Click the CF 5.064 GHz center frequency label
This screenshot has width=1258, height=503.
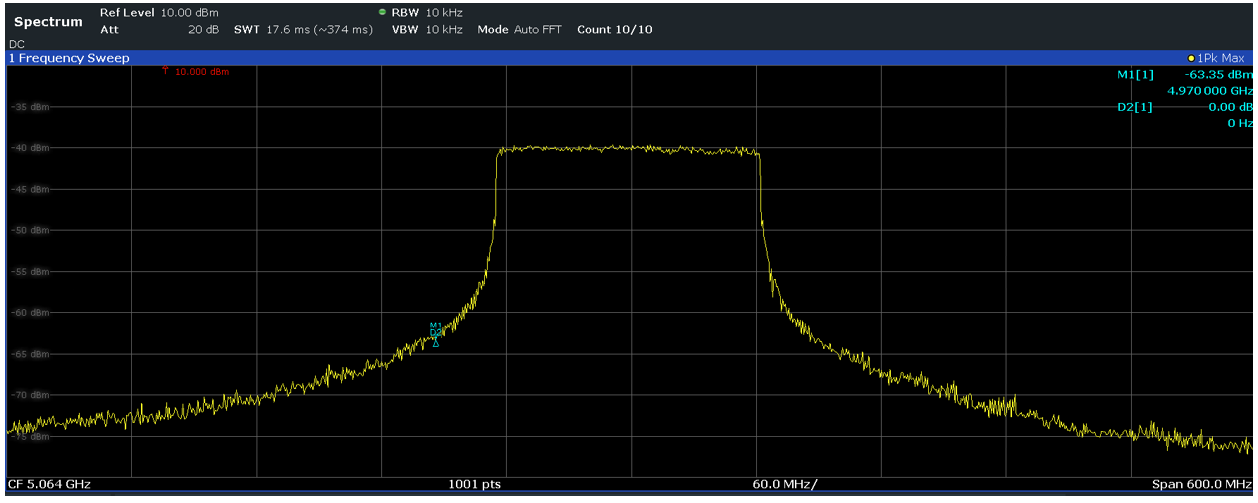tap(49, 484)
